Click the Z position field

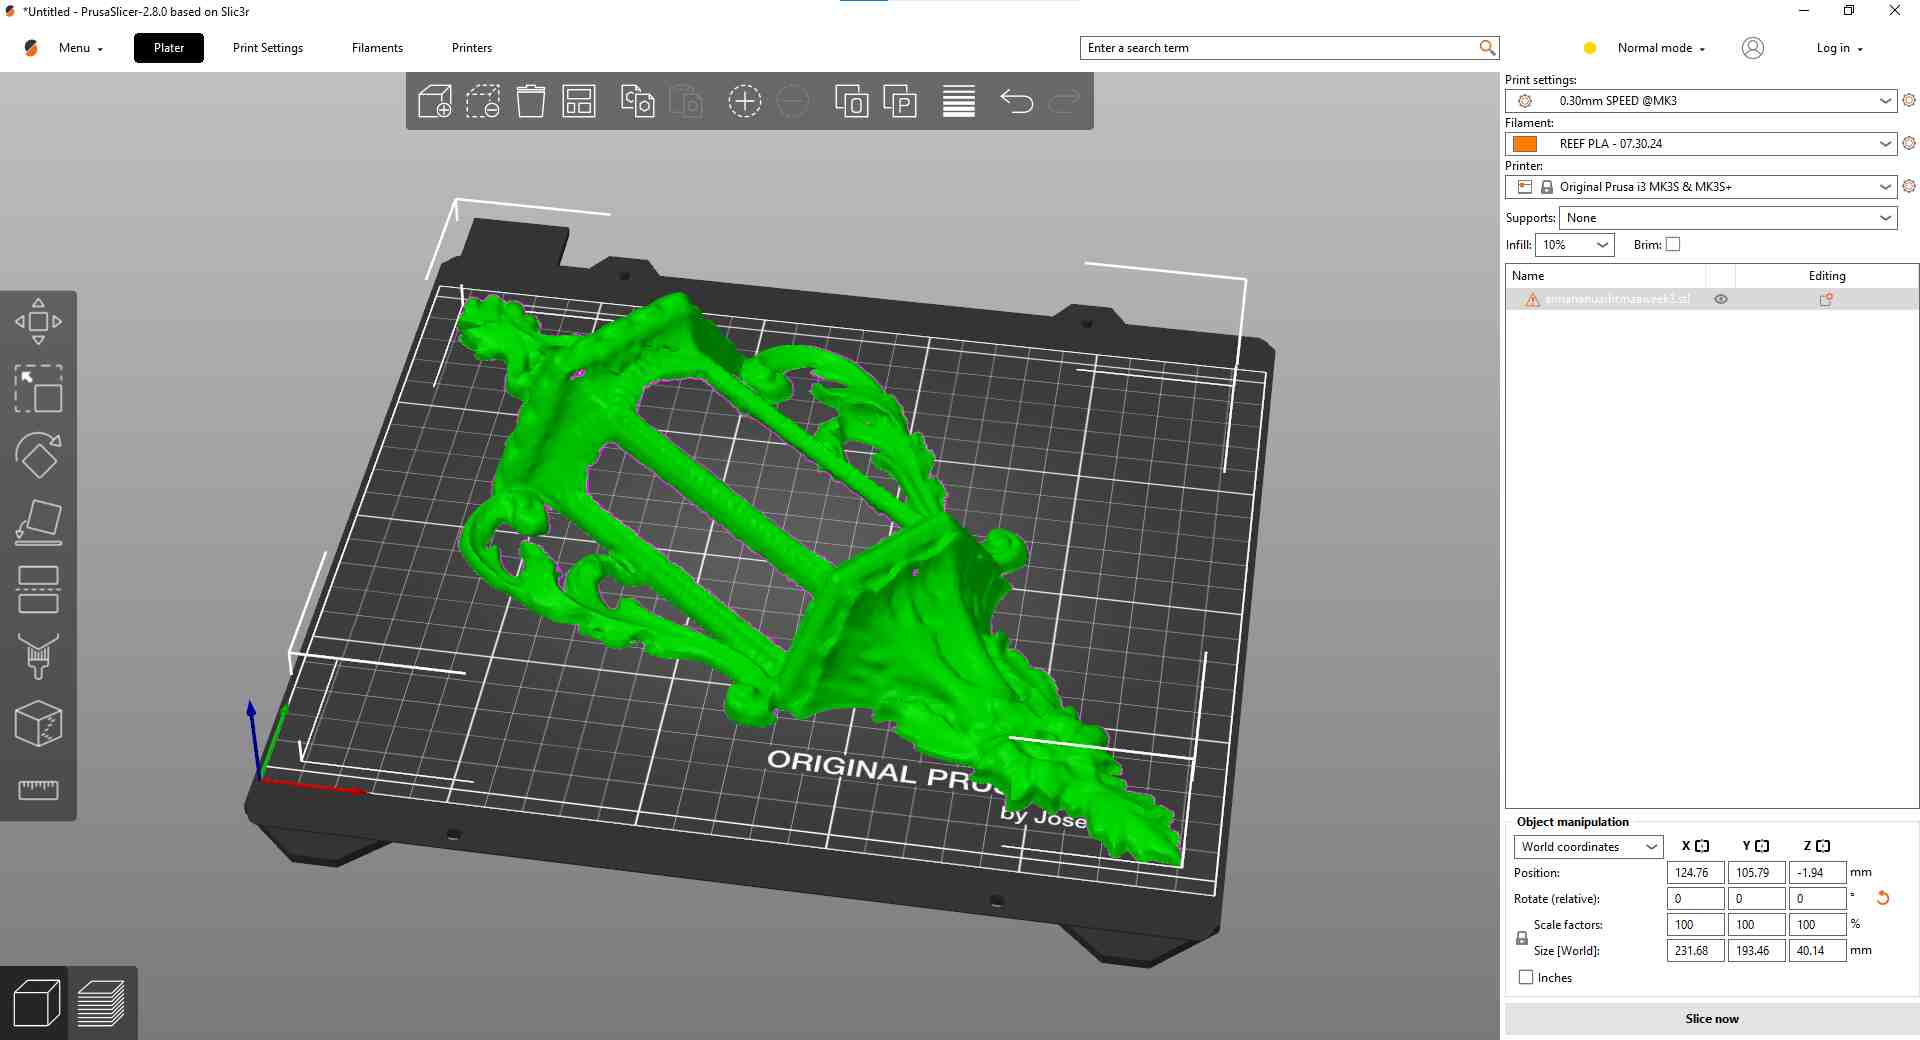click(x=1817, y=872)
